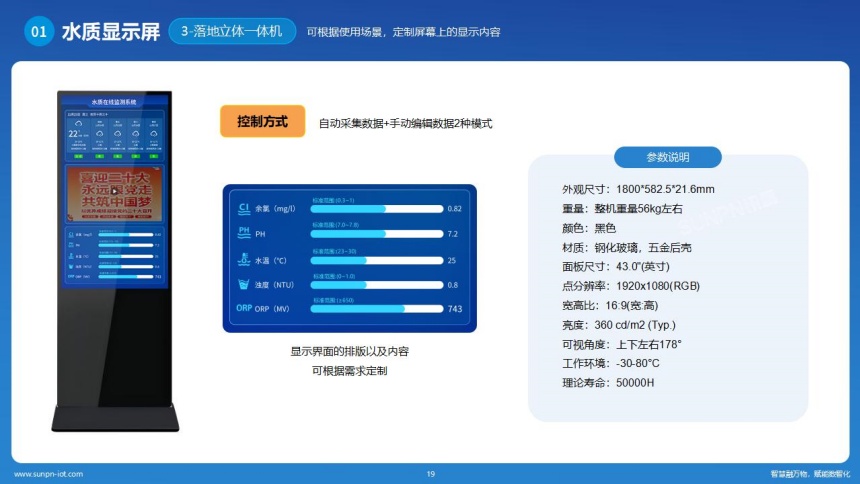Click the 水质显示屏 title

pyautogui.click(x=111, y=32)
